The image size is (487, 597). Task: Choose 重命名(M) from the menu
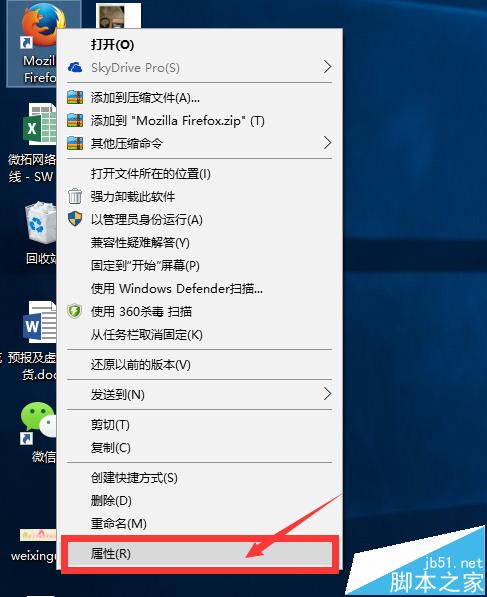tap(200, 524)
